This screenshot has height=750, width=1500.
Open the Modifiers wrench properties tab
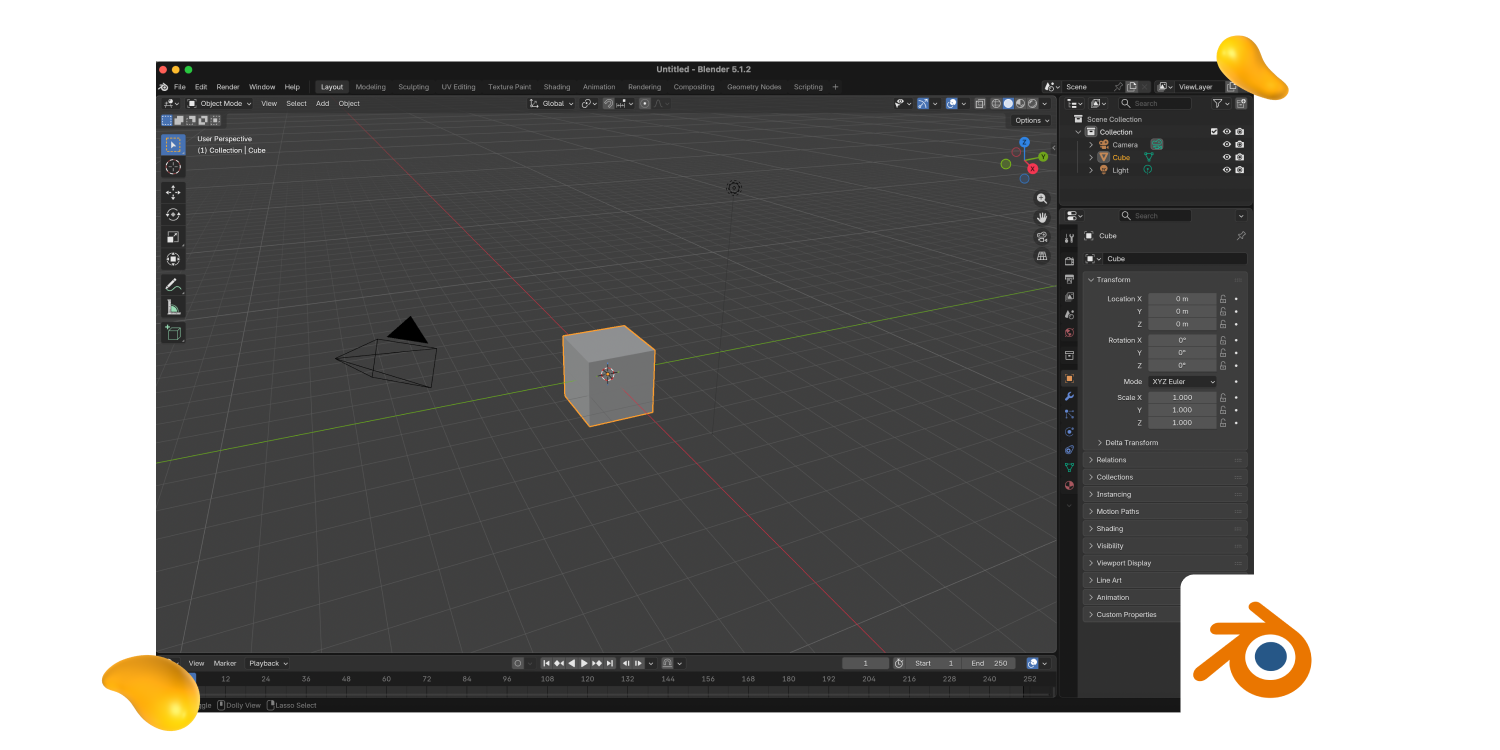tap(1069, 396)
